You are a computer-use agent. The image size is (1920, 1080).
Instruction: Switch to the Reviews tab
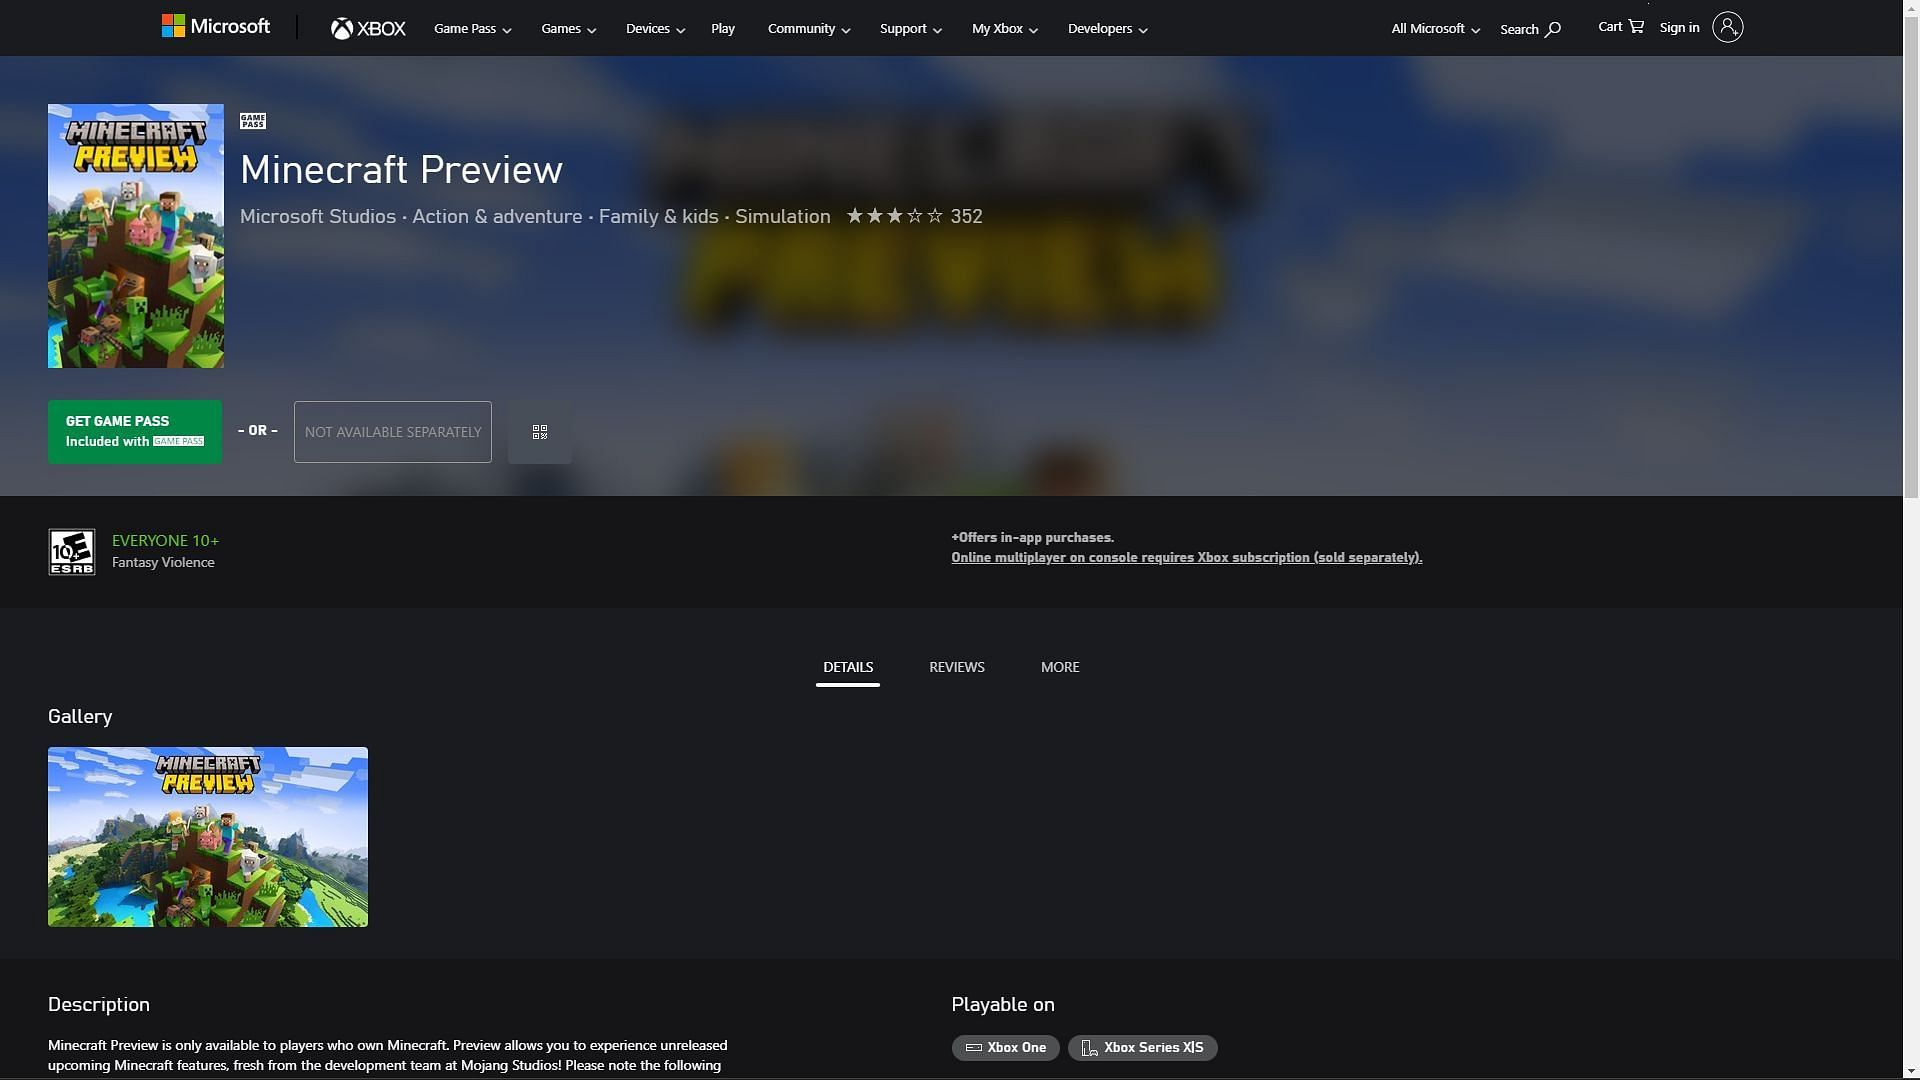click(x=957, y=667)
